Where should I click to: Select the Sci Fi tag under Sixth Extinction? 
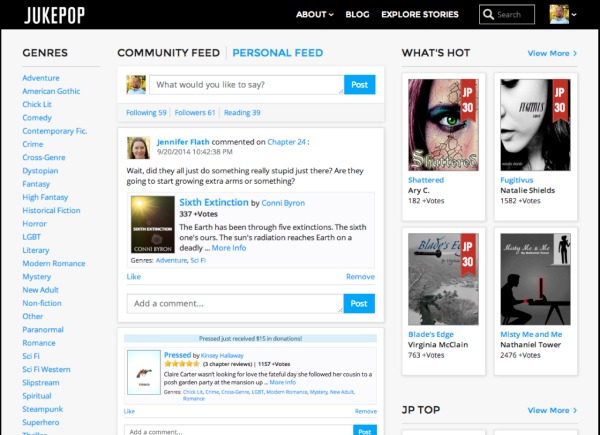pos(198,260)
